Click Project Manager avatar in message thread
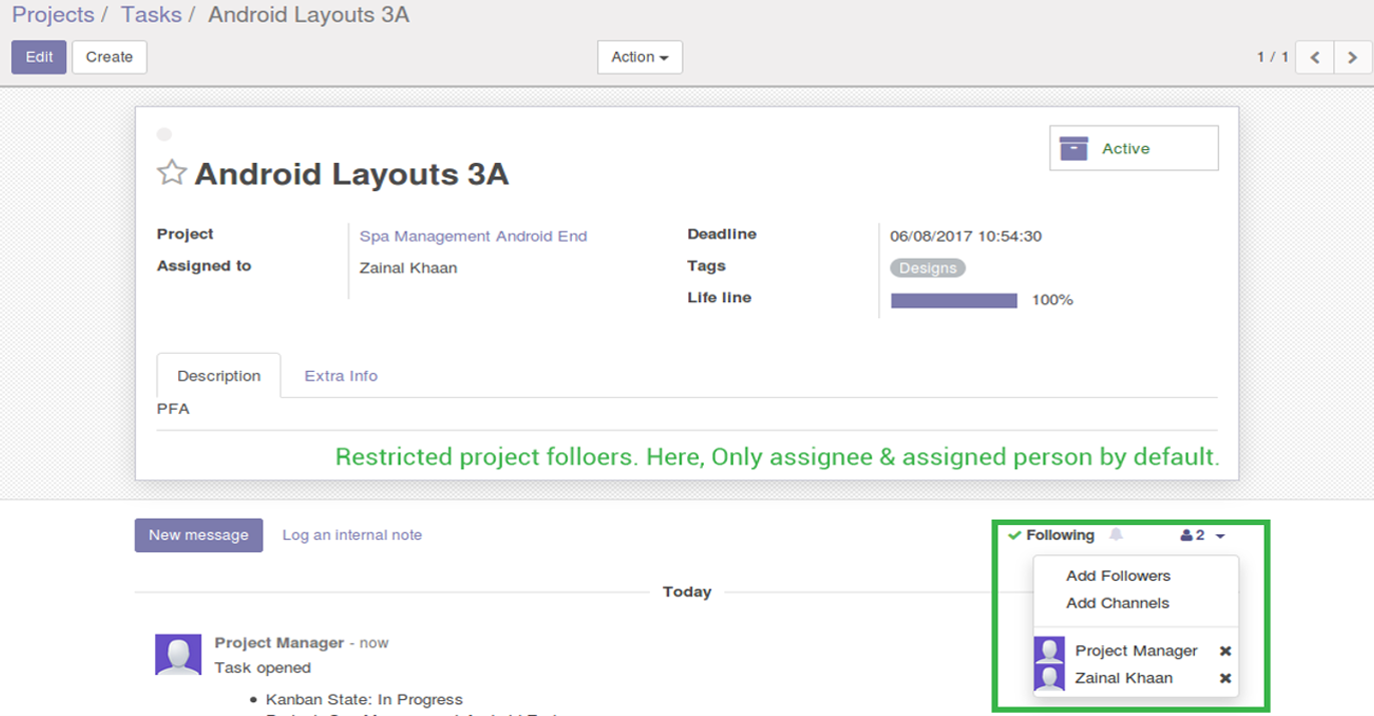Viewport: 1374px width, 716px height. click(x=178, y=654)
